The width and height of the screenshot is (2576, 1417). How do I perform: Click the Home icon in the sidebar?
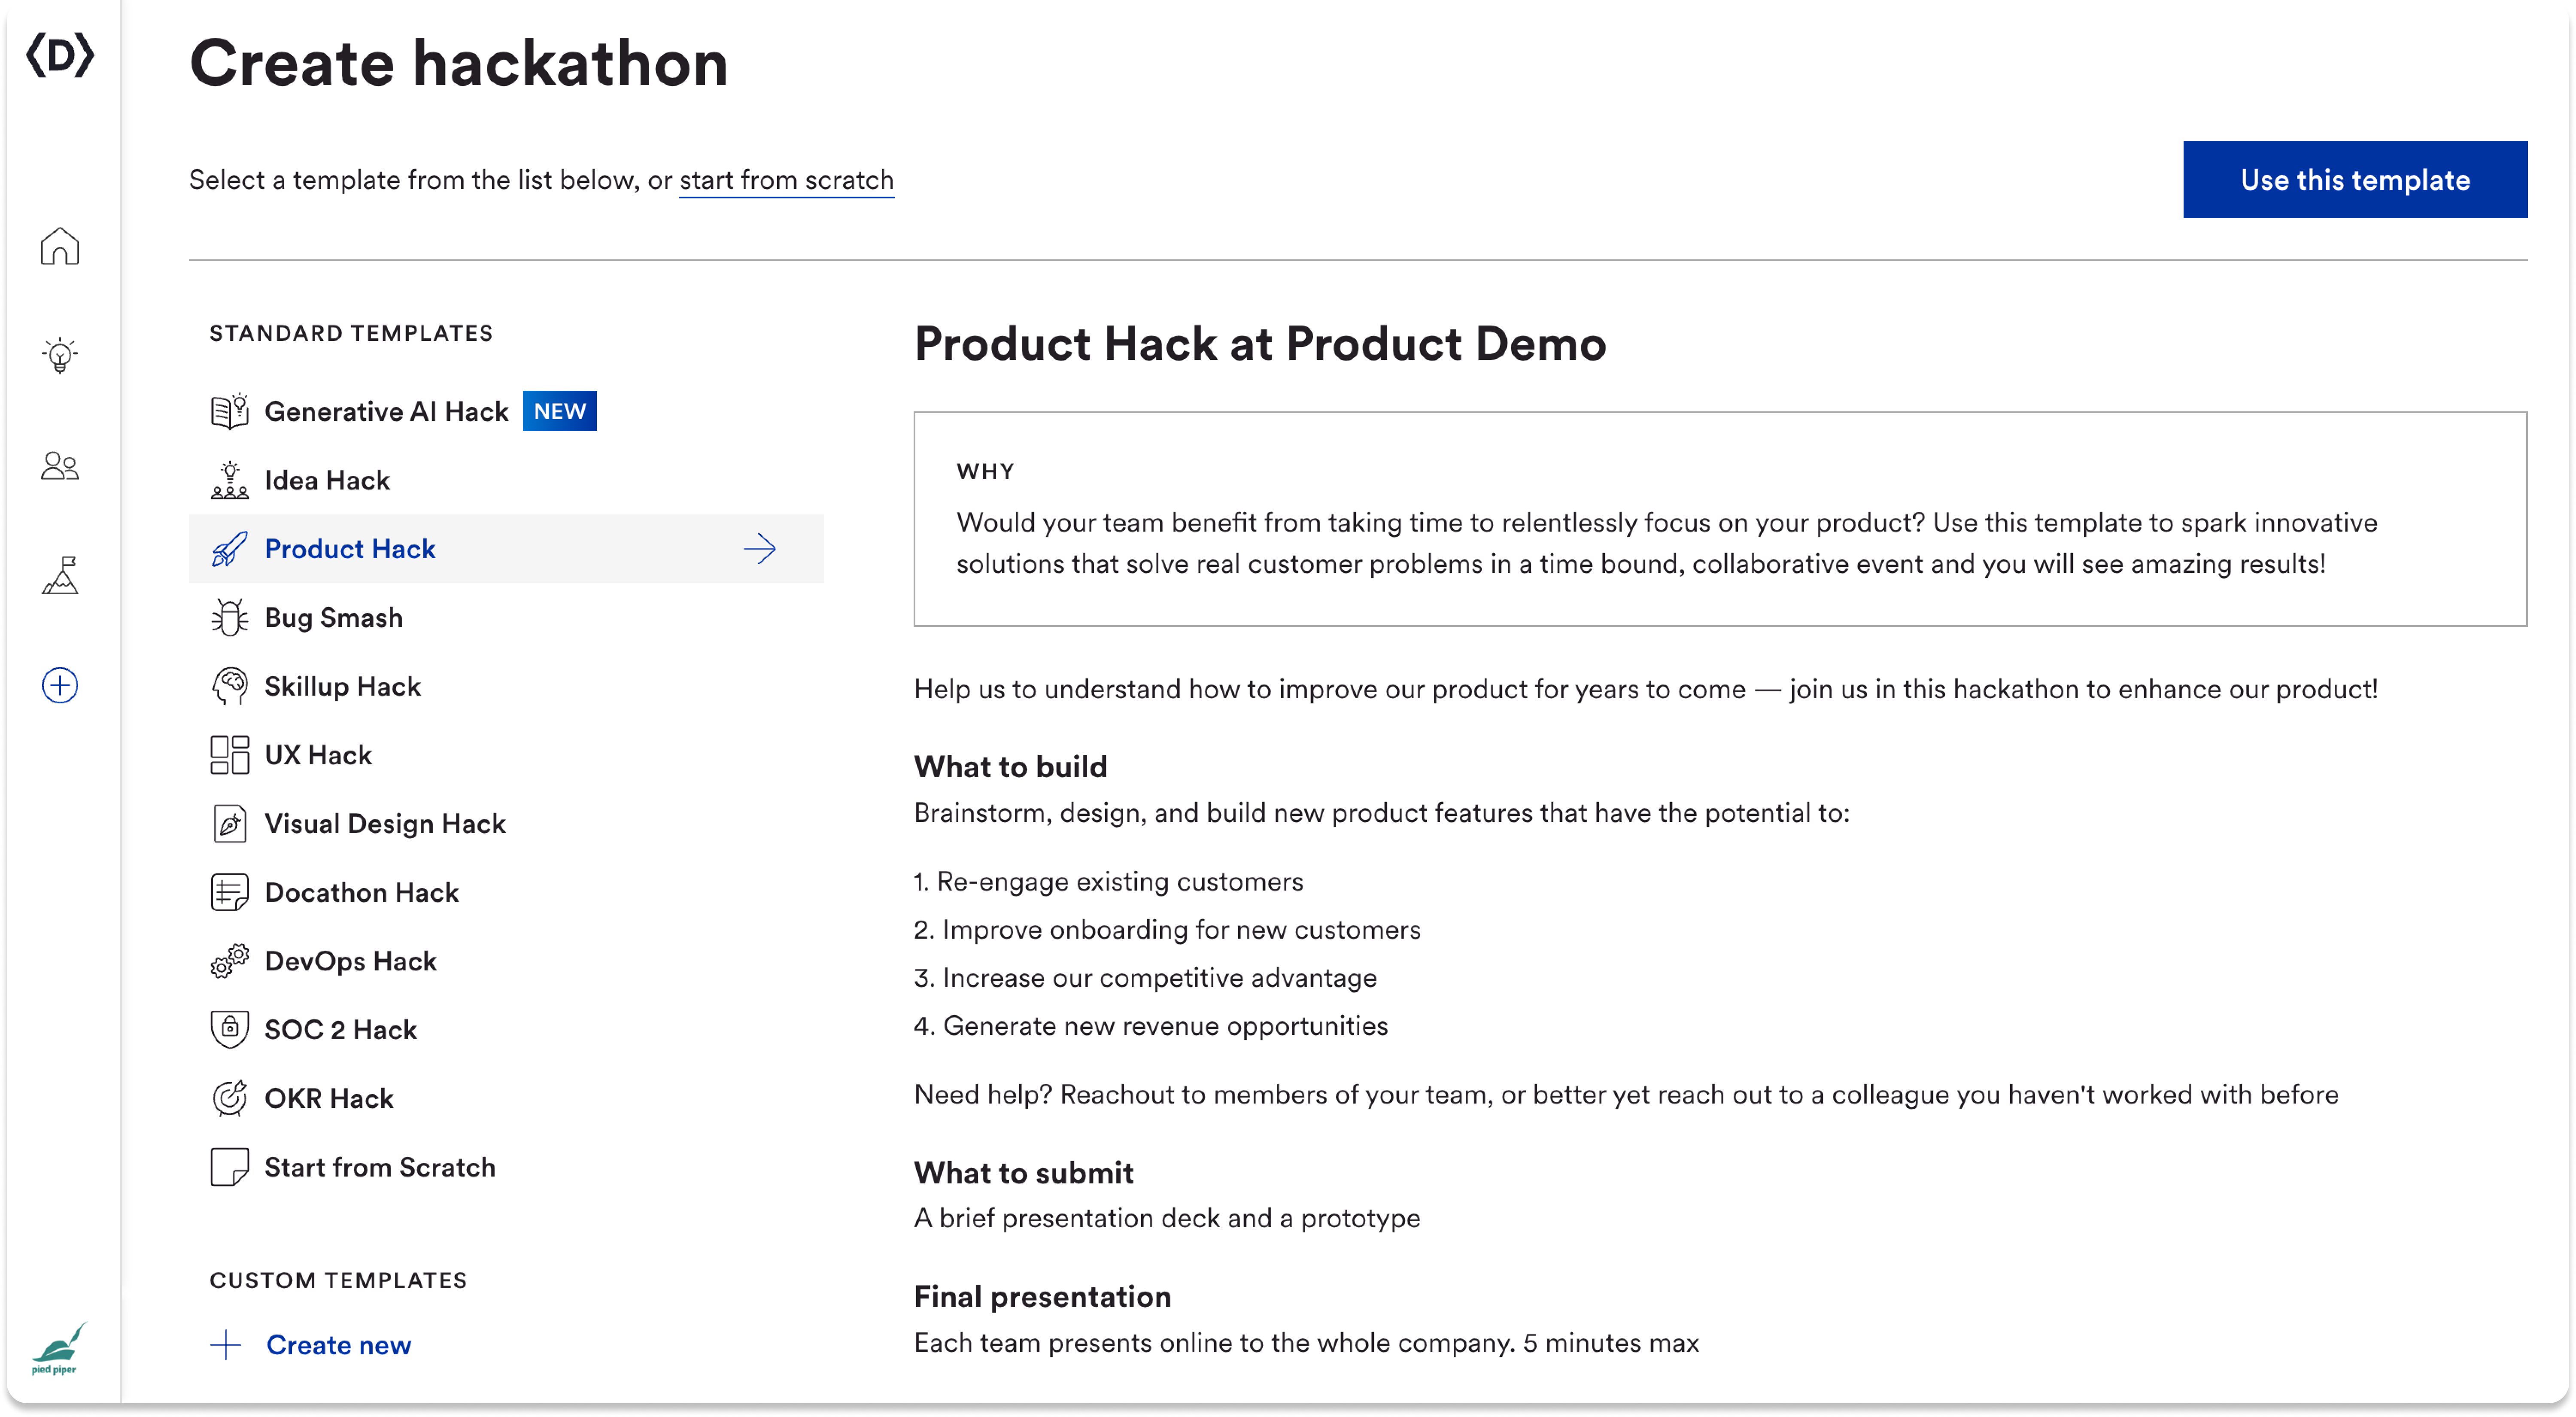59,246
